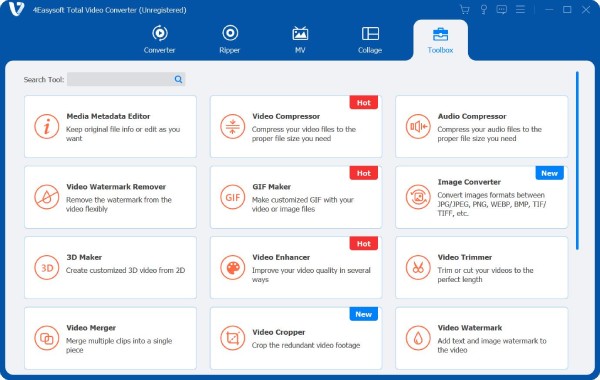Open the feedback message icon
This screenshot has height=380, width=600.
pyautogui.click(x=502, y=10)
